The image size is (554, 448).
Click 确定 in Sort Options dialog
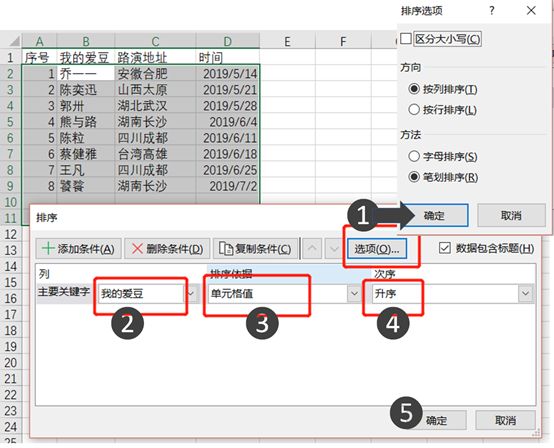434,215
